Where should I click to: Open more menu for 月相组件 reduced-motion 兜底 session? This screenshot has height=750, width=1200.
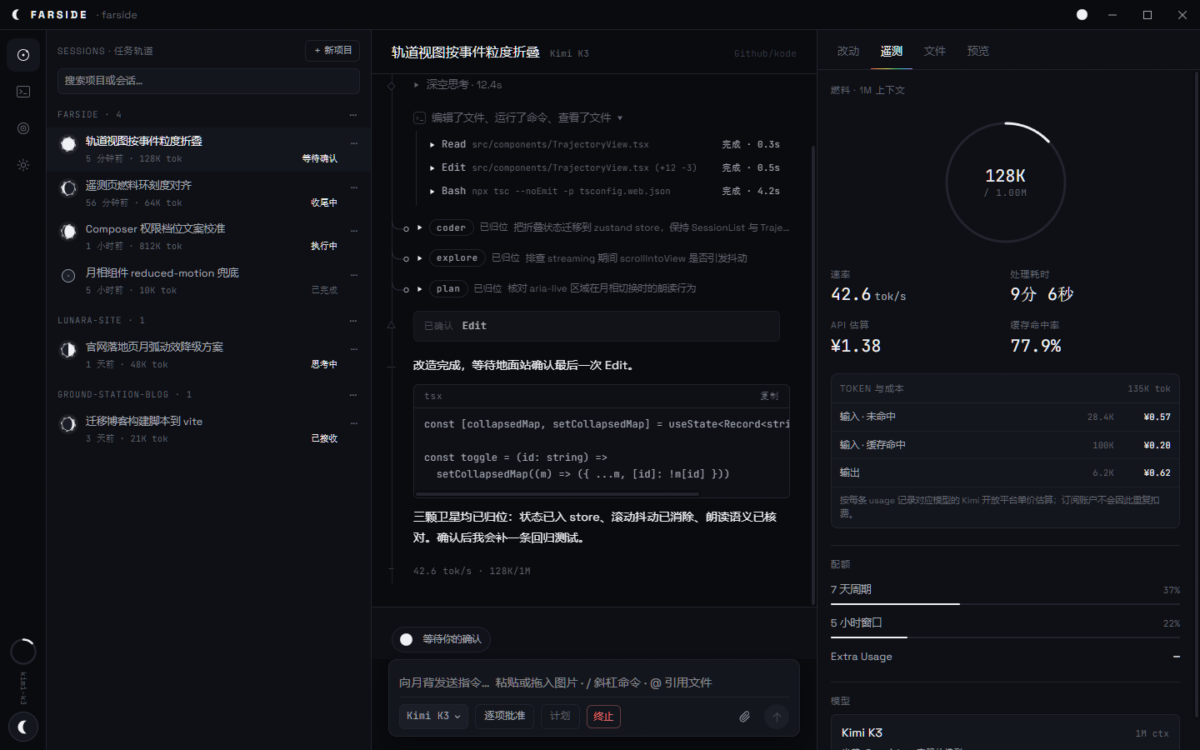point(353,273)
